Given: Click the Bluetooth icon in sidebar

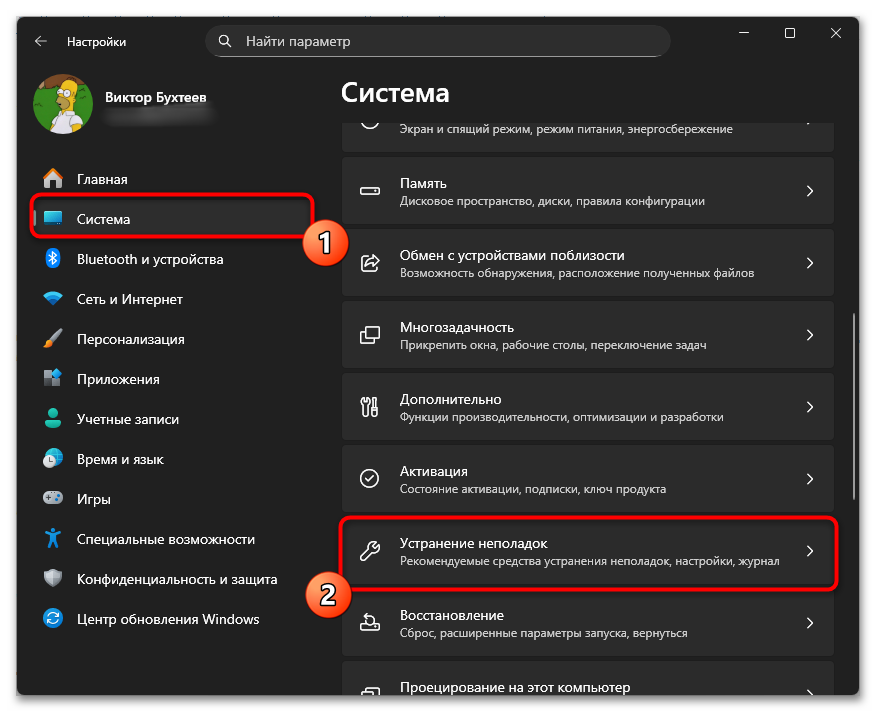Looking at the screenshot, I should pyautogui.click(x=53, y=259).
